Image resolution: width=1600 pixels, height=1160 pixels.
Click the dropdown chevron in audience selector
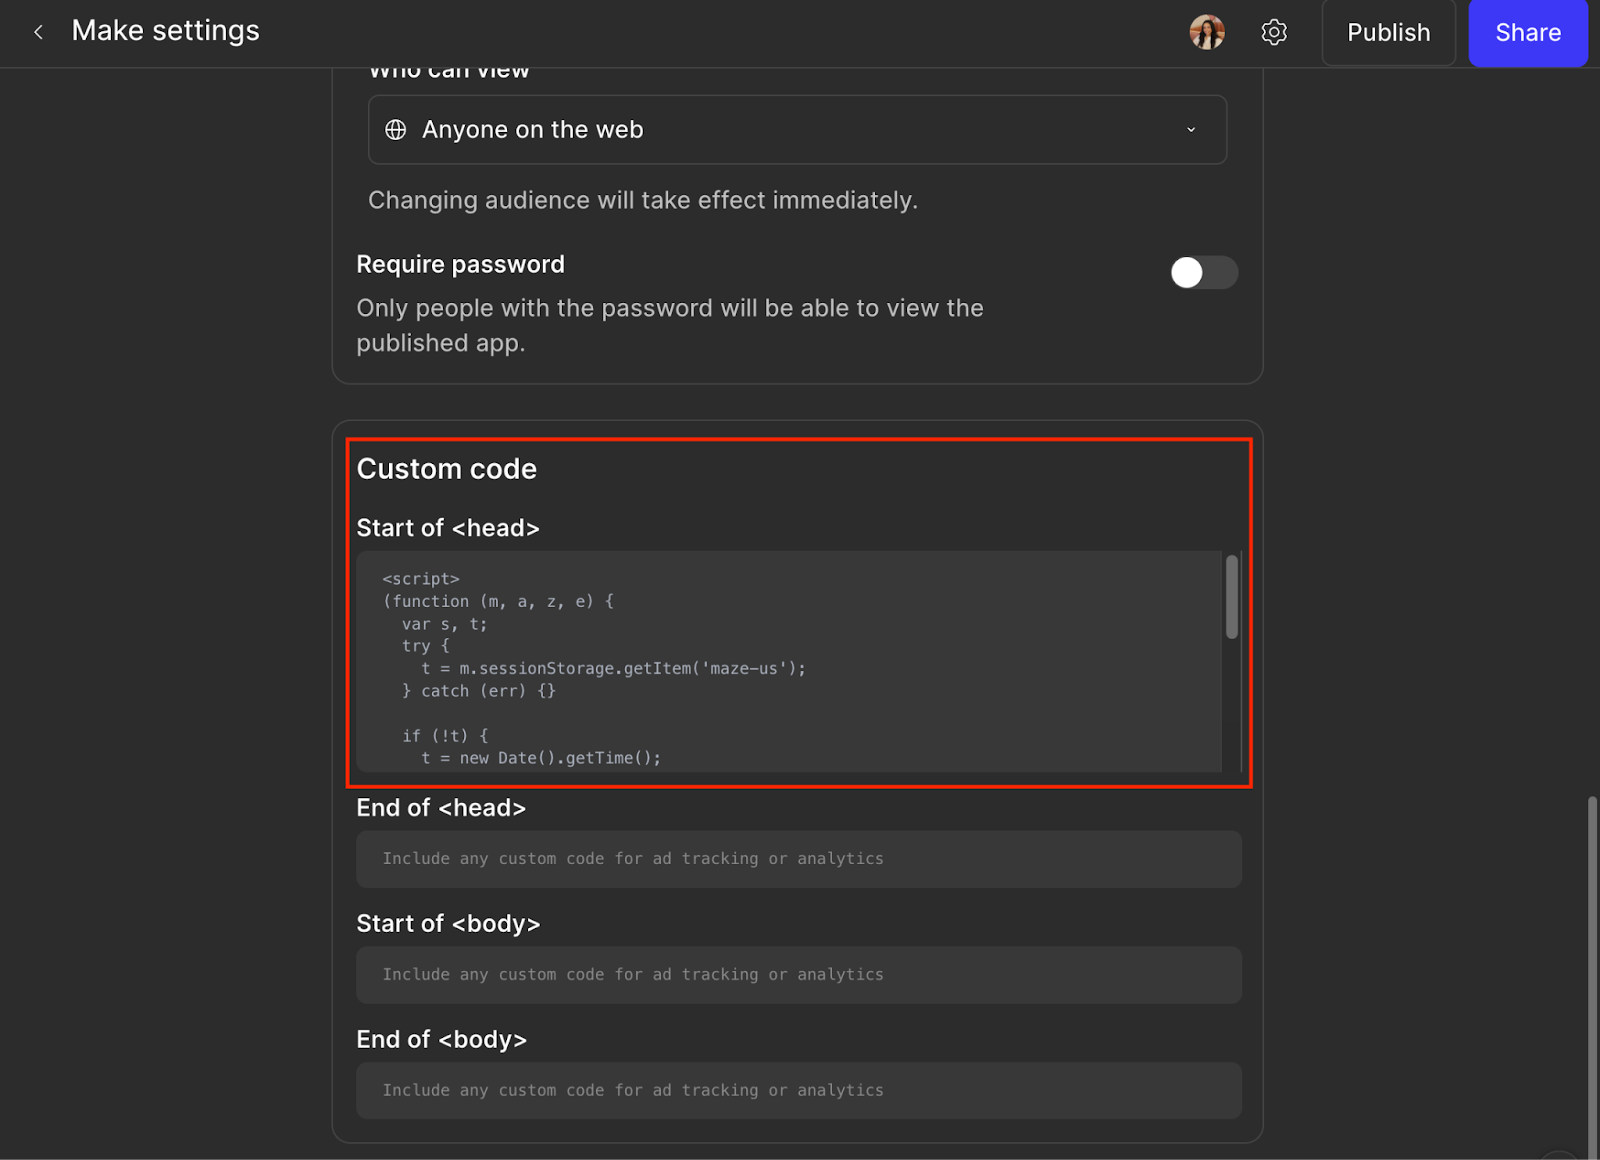tap(1191, 130)
